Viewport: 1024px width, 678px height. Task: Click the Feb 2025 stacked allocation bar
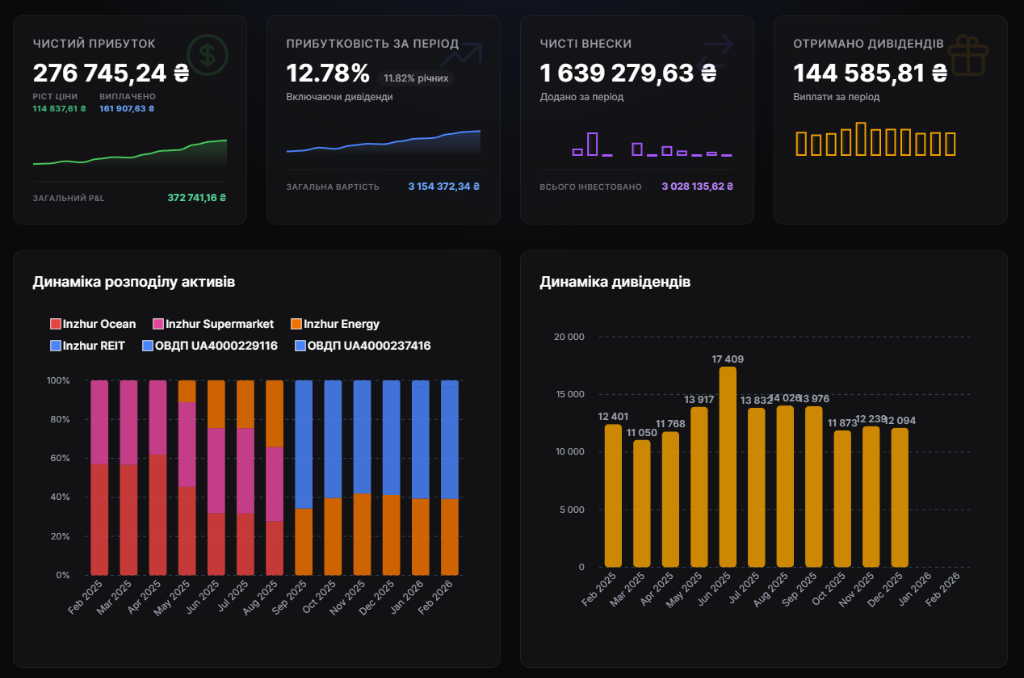tap(99, 477)
